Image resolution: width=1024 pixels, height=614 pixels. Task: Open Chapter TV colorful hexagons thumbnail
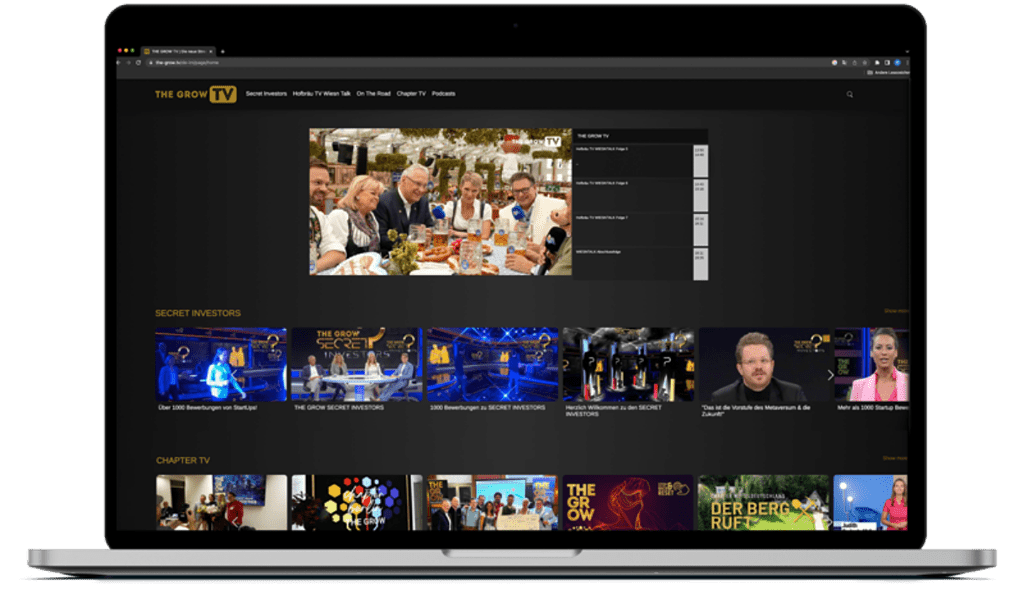pyautogui.click(x=357, y=502)
